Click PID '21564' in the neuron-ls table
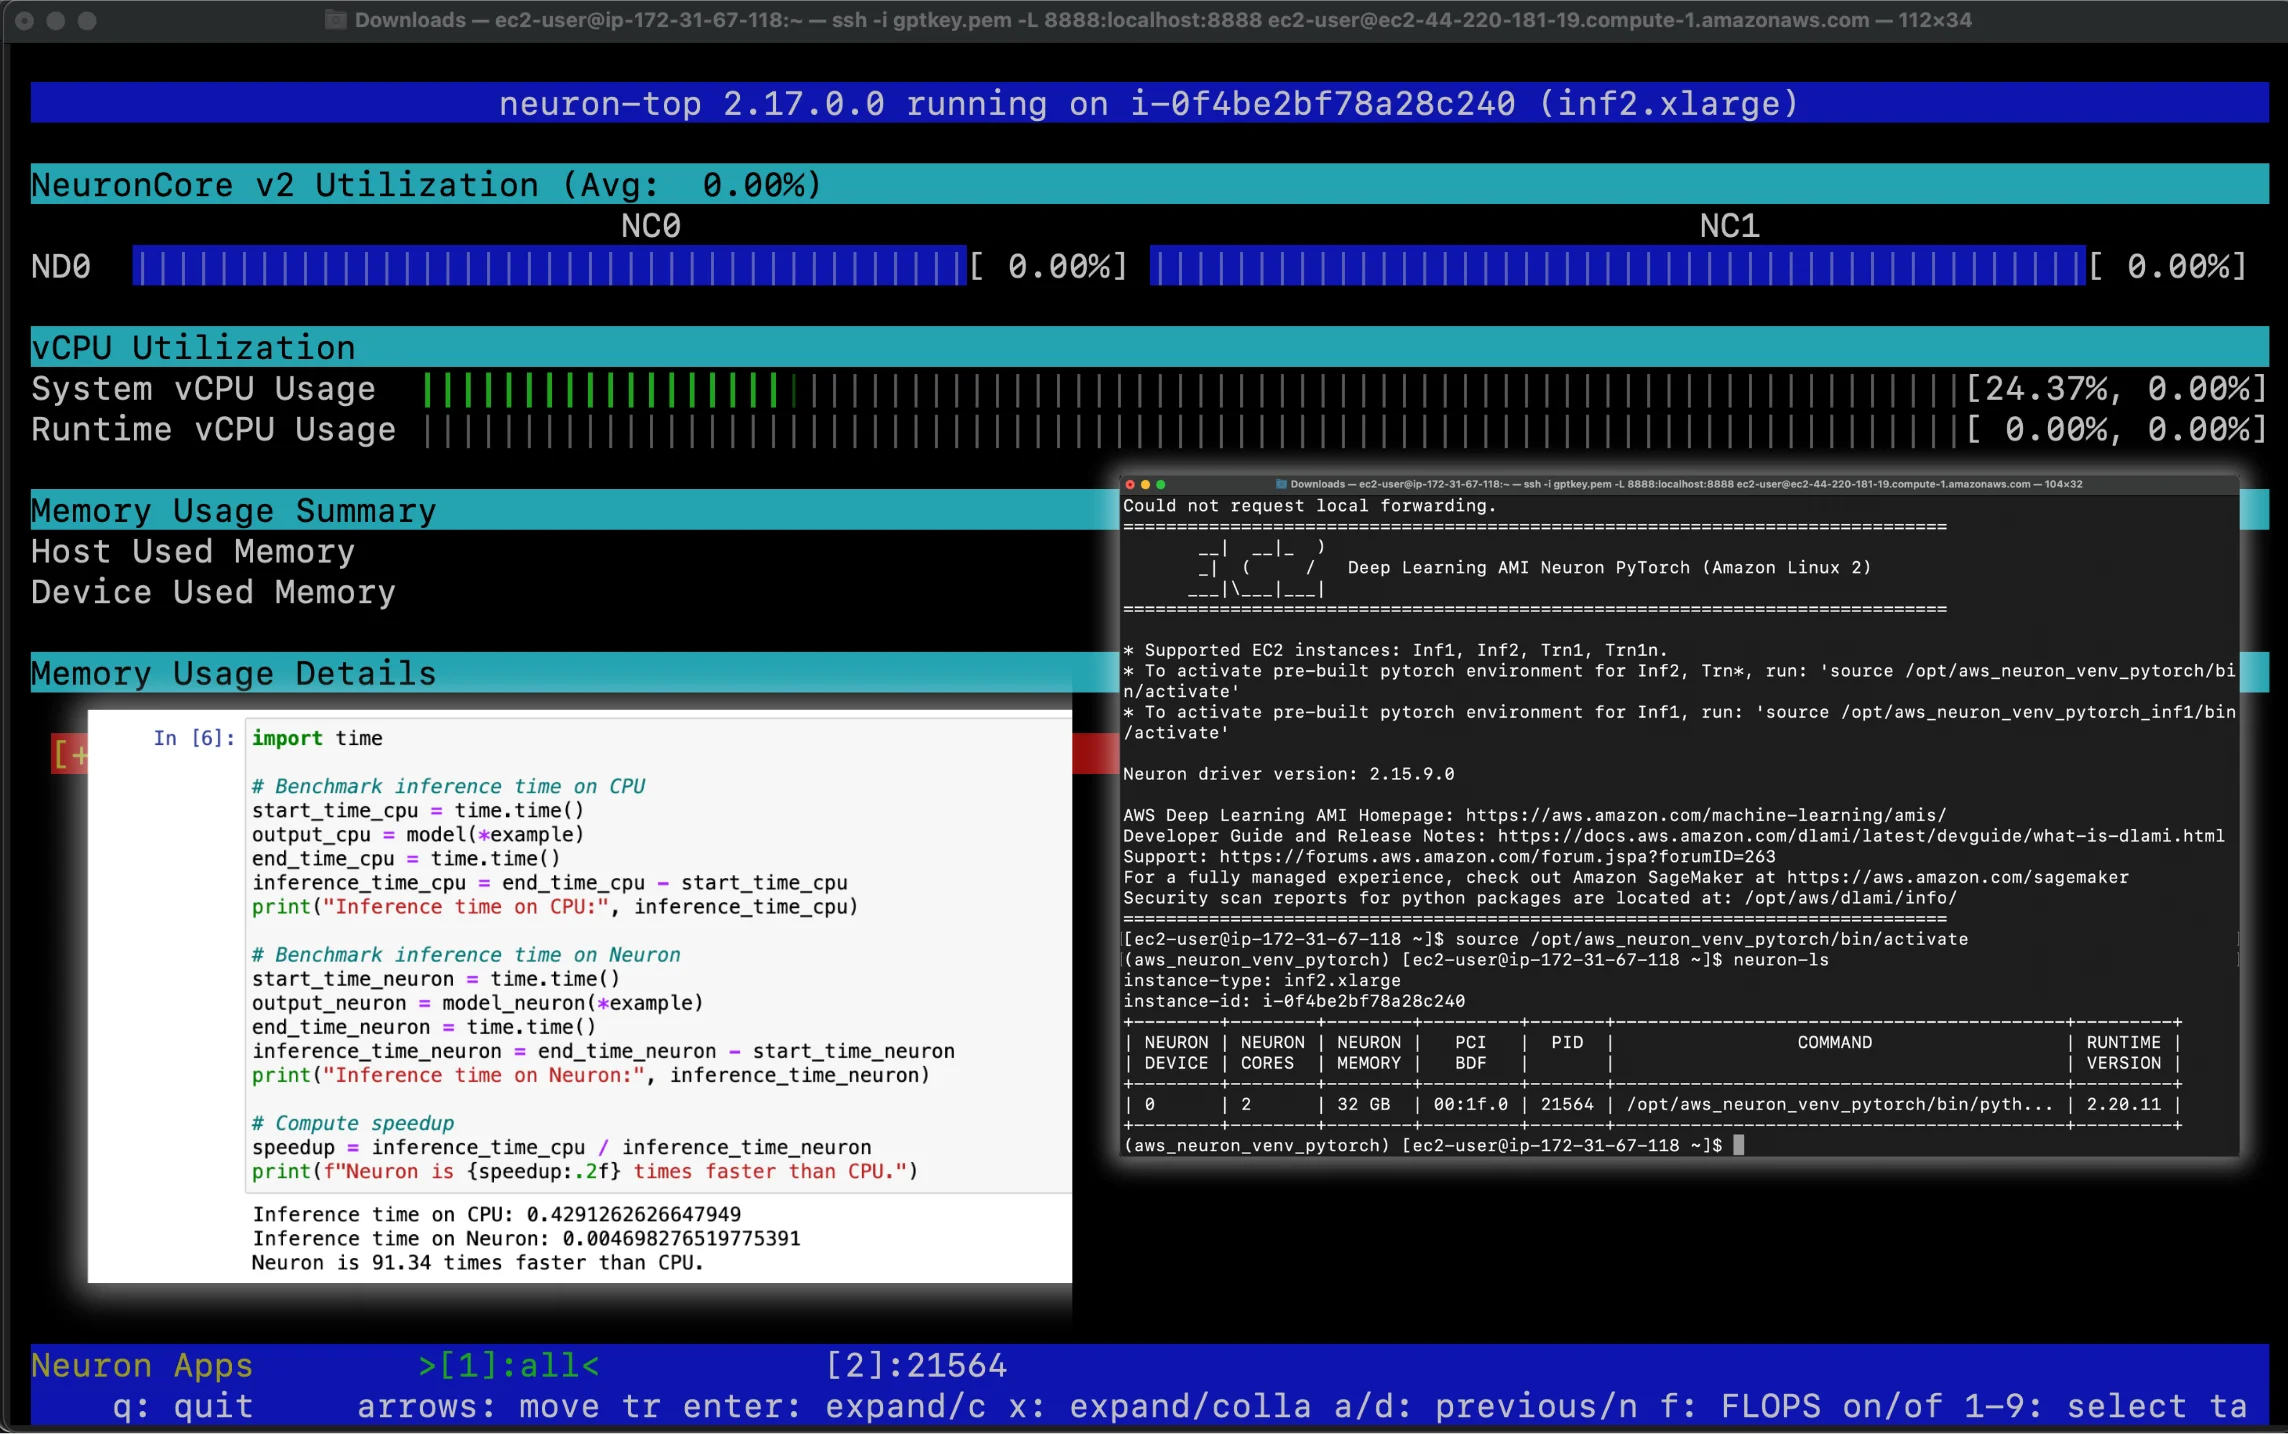2288x1434 pixels. click(x=1567, y=1104)
